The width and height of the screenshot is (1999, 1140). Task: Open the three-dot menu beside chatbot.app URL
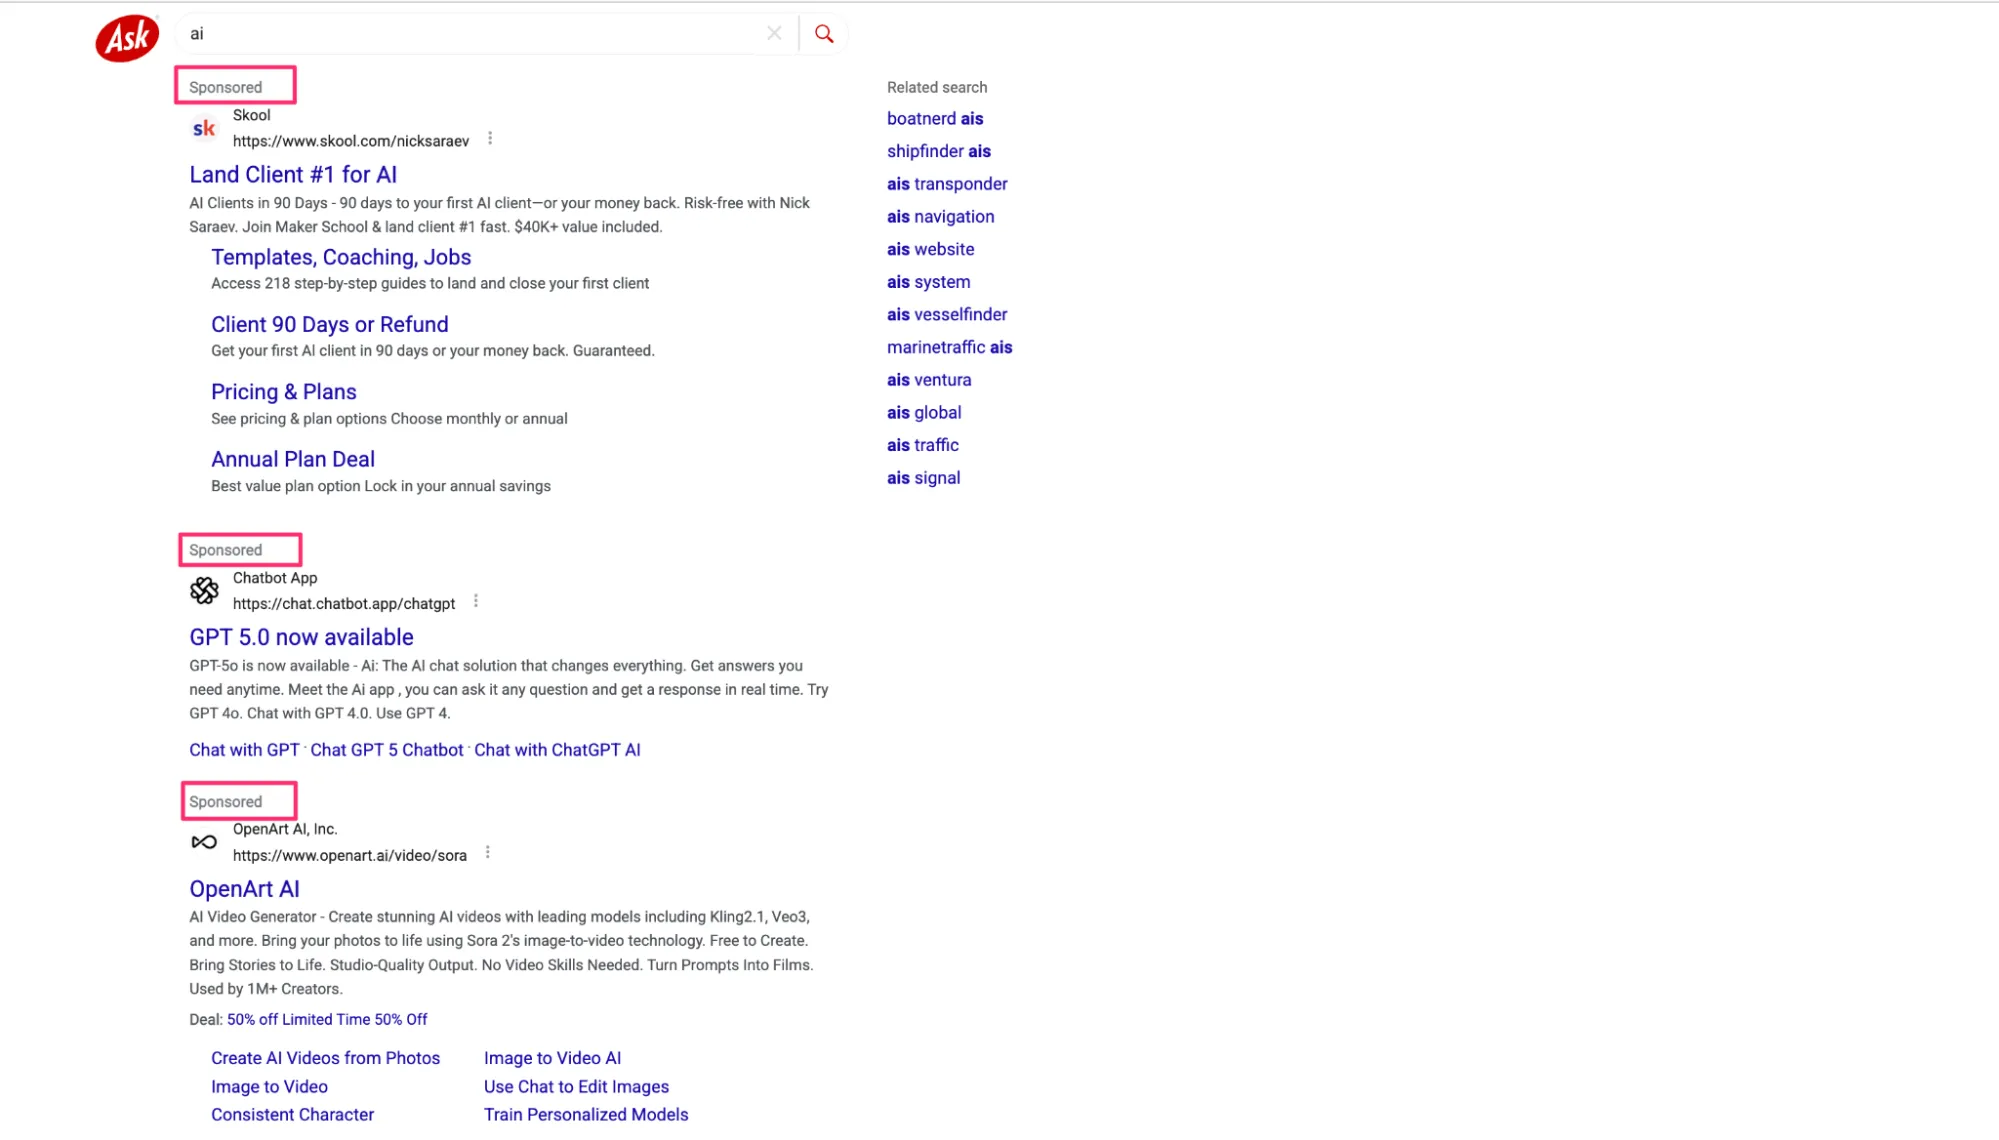[476, 602]
